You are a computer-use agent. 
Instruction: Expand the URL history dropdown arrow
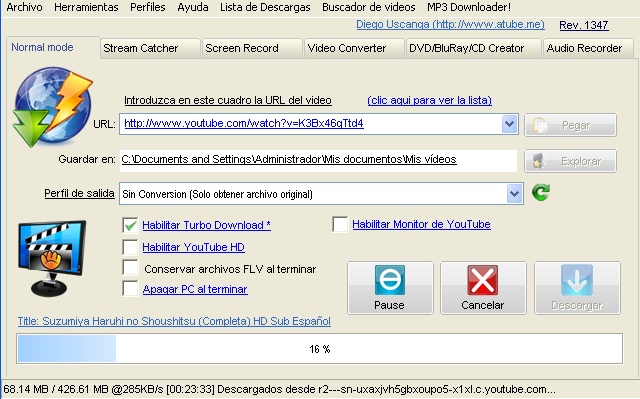point(509,124)
